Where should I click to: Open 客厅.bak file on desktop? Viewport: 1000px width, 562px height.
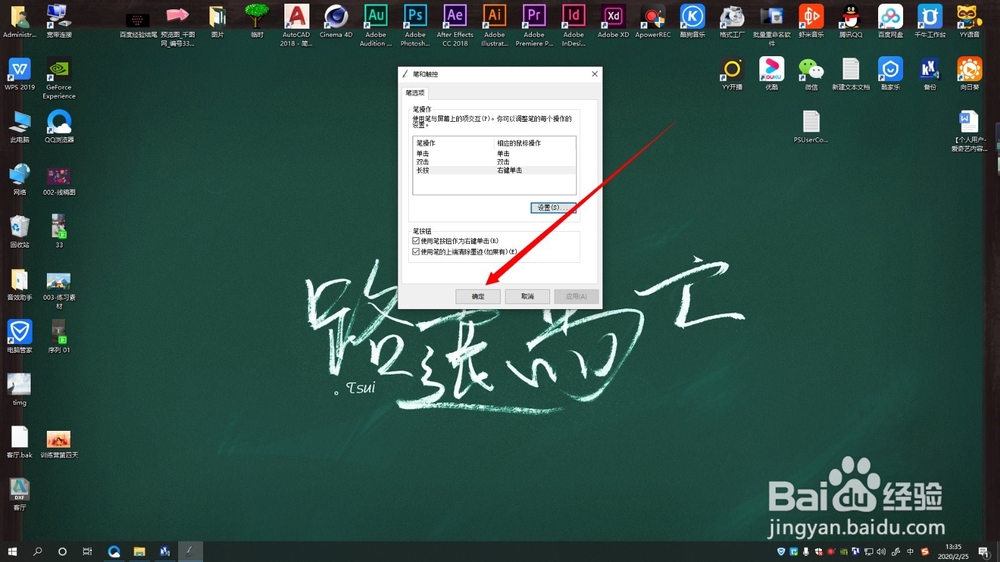point(20,442)
